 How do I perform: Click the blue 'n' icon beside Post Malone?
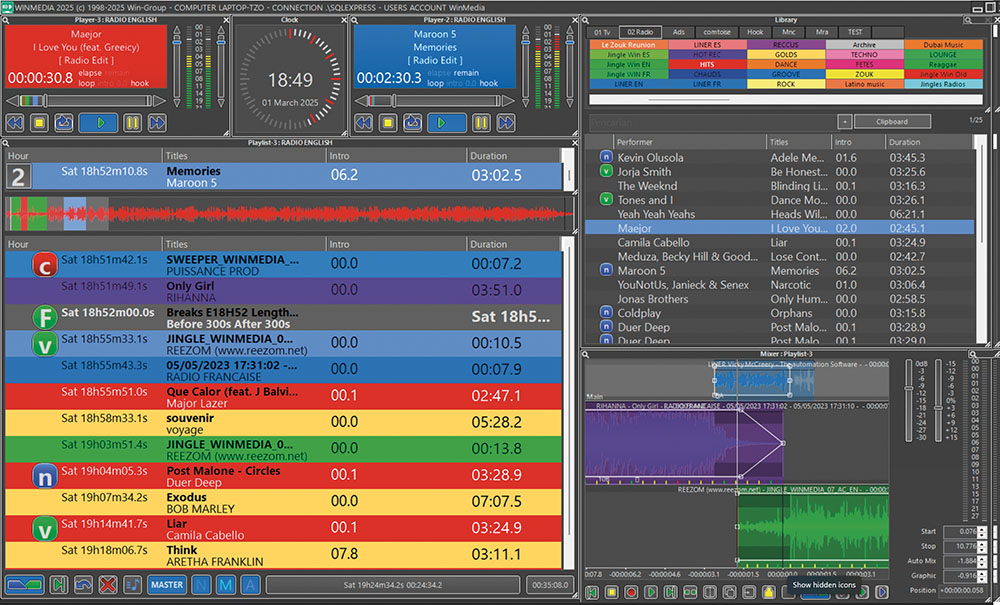(44, 475)
